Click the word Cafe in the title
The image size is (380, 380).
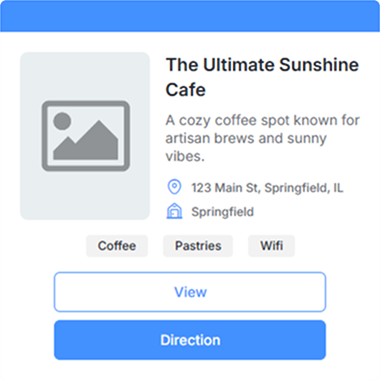[186, 90]
